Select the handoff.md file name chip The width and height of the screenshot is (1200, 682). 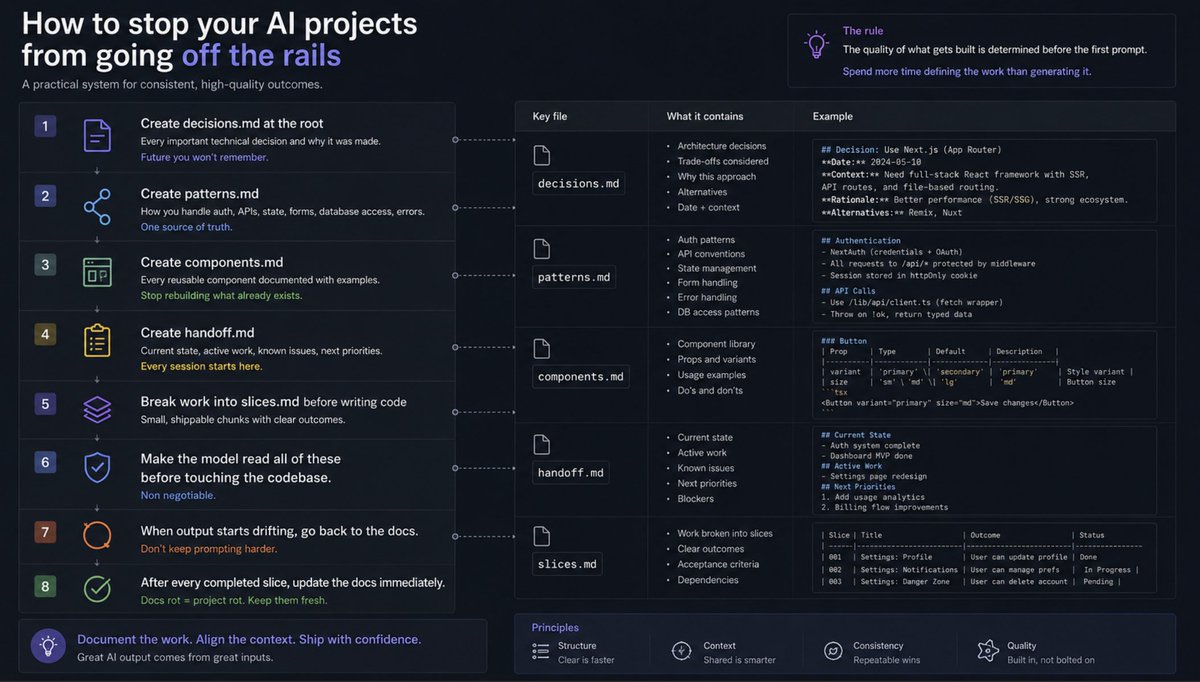571,472
